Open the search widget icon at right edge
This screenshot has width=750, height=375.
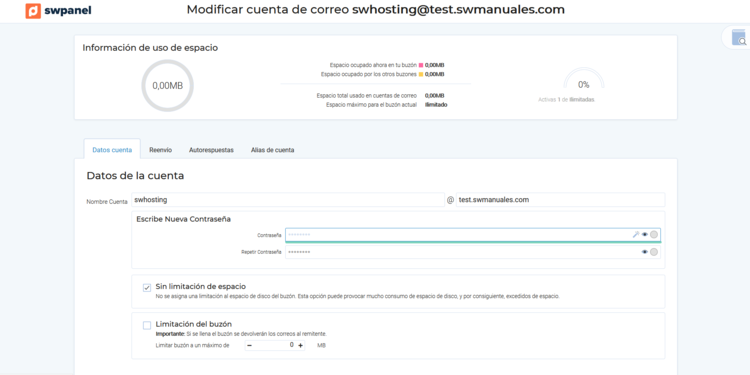coord(739,37)
